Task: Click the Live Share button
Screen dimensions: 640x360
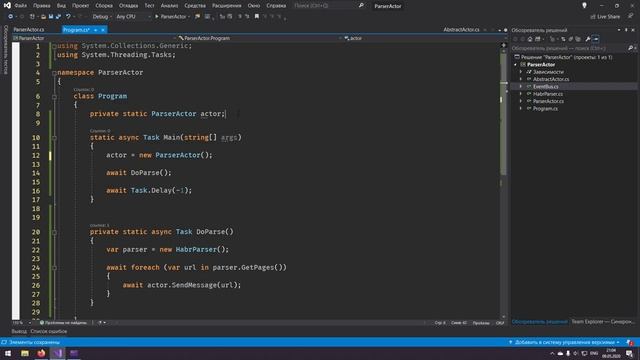Action: click(605, 17)
